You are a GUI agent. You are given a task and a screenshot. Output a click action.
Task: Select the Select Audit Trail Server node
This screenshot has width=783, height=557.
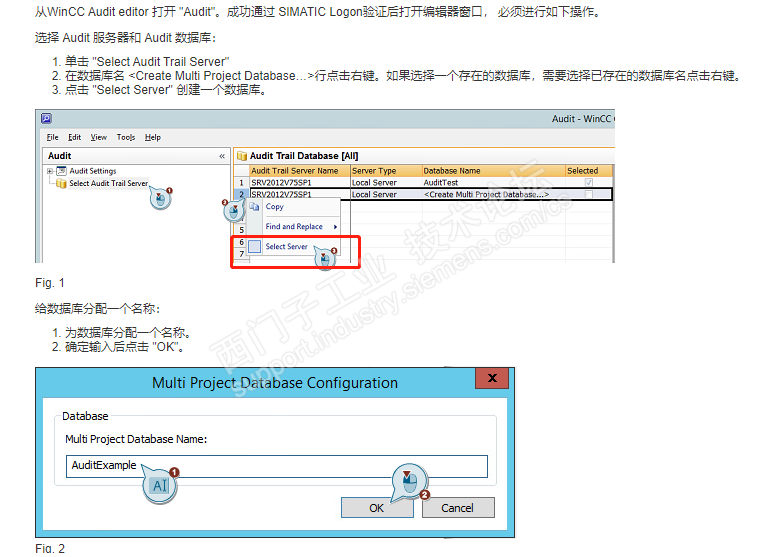point(108,183)
